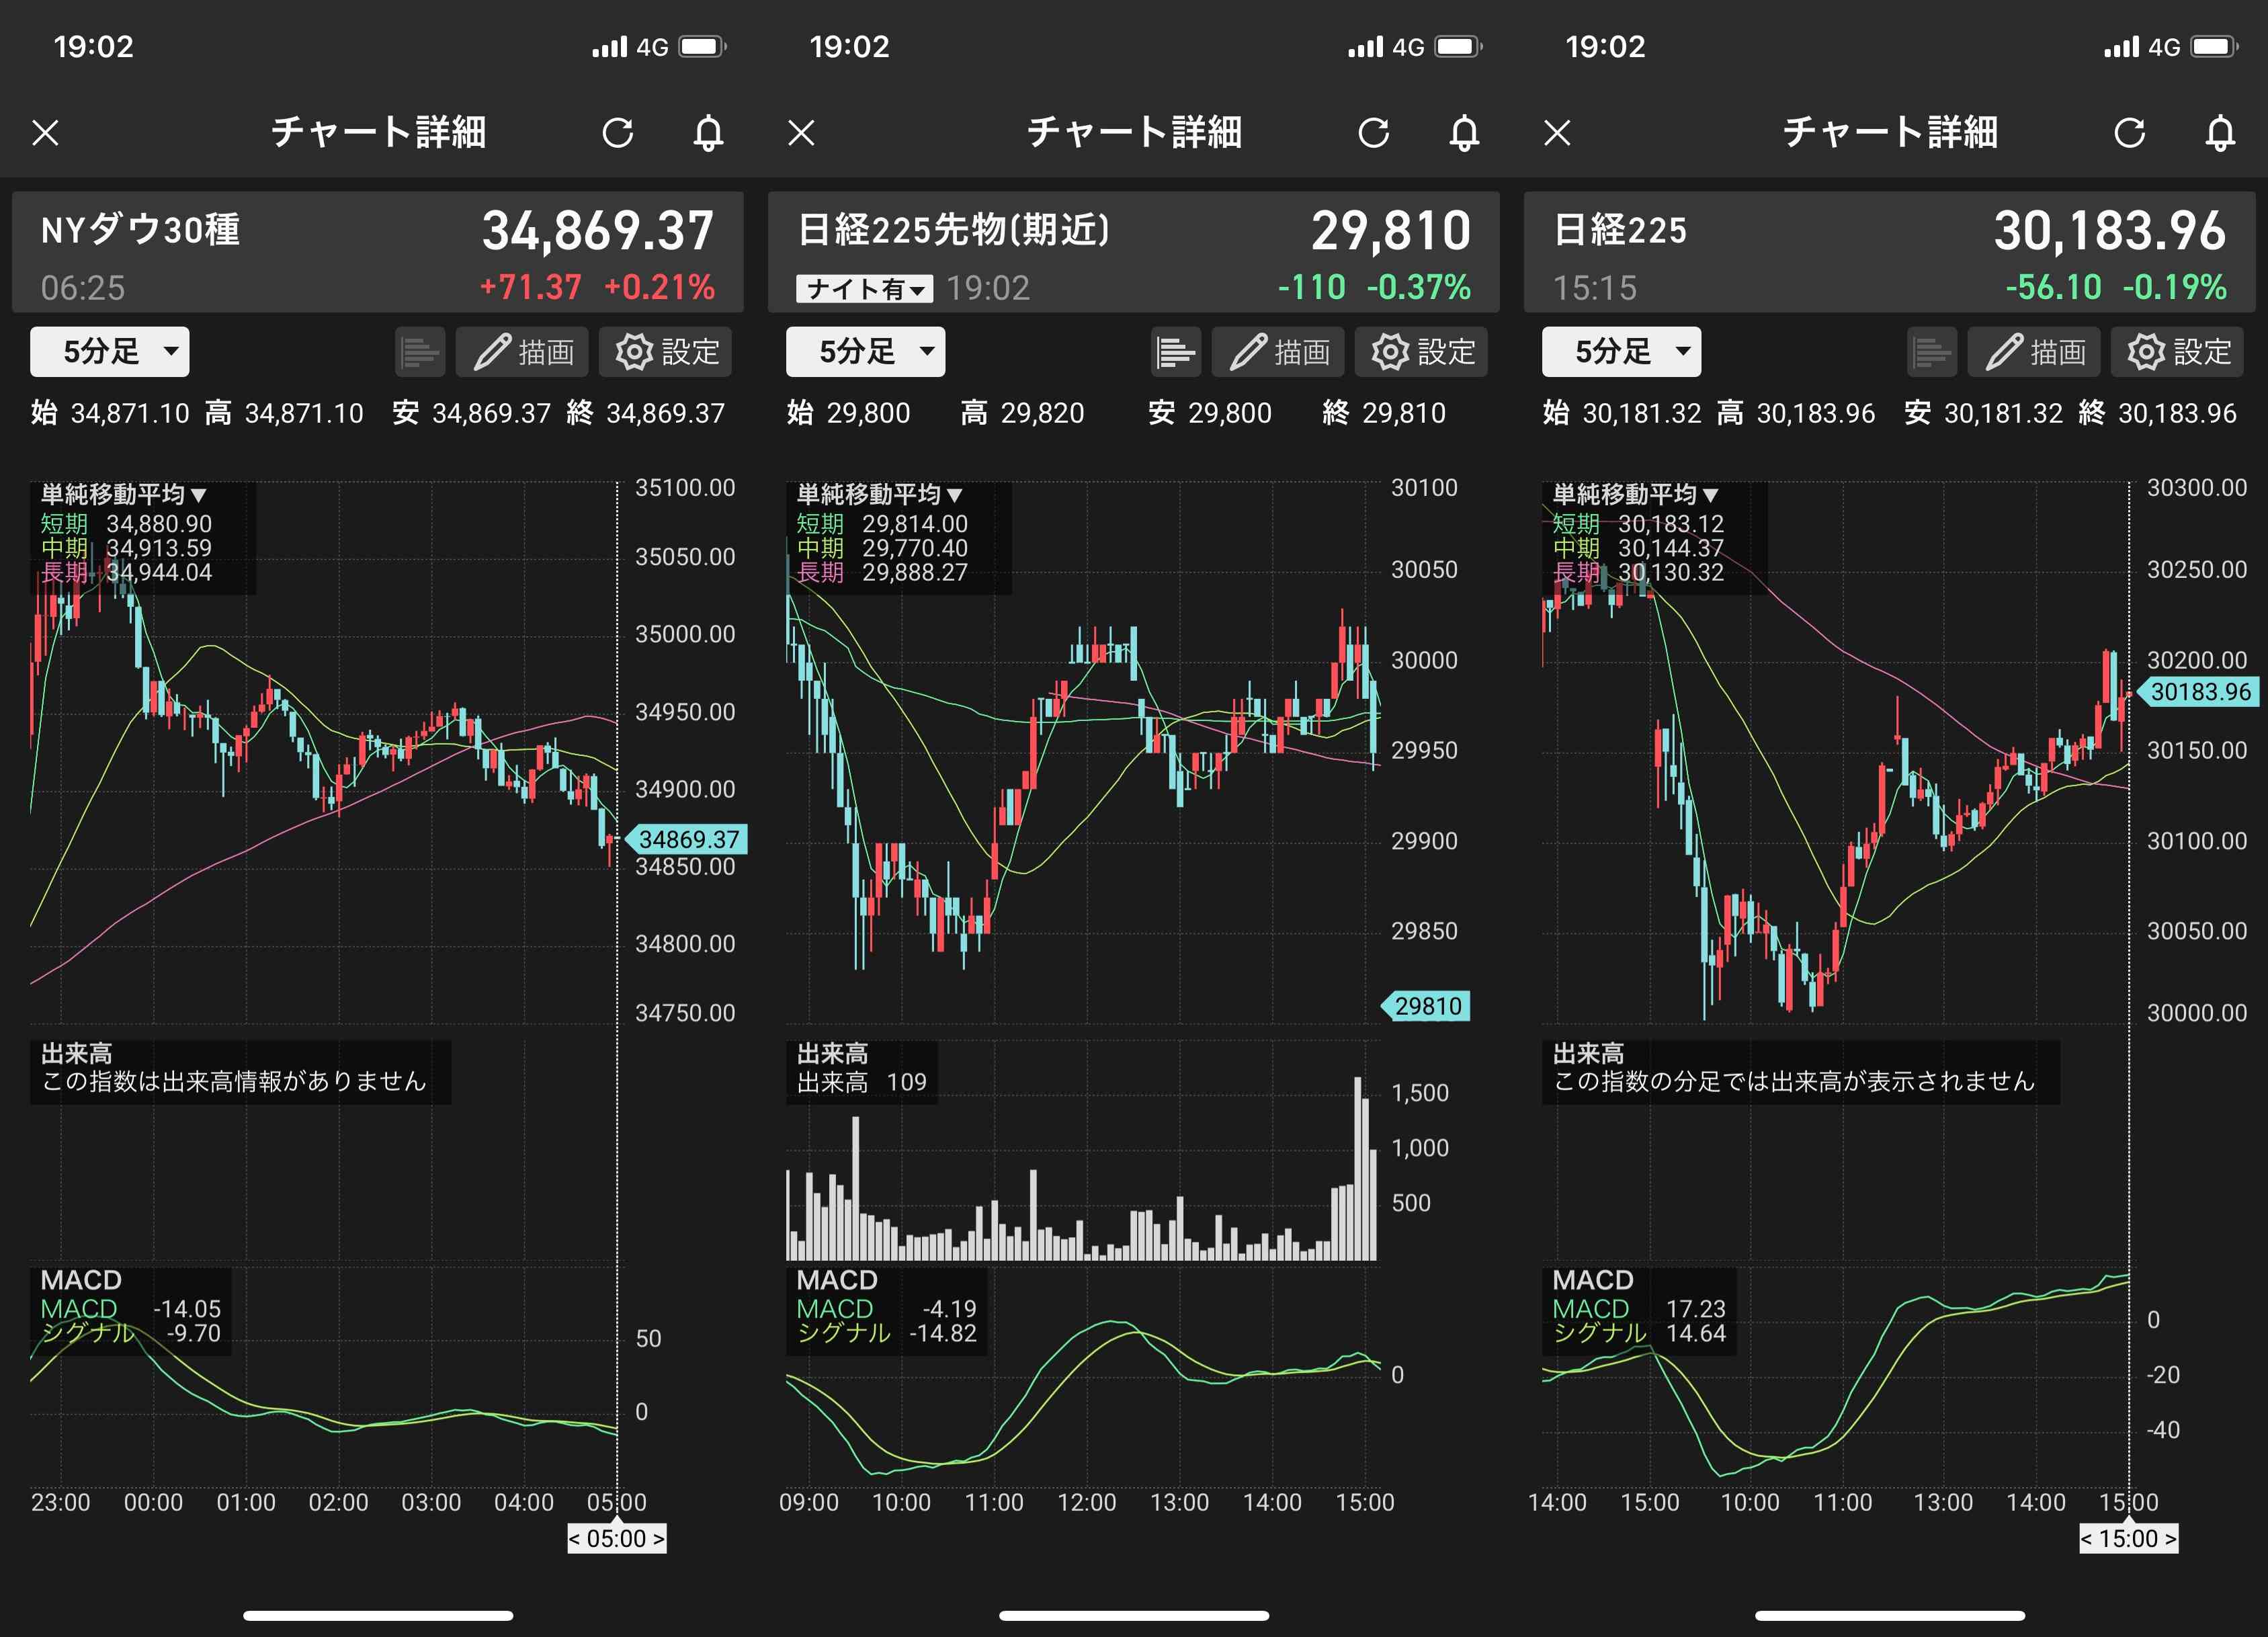Close the NYダウ30種 chart detail screen

(46, 132)
